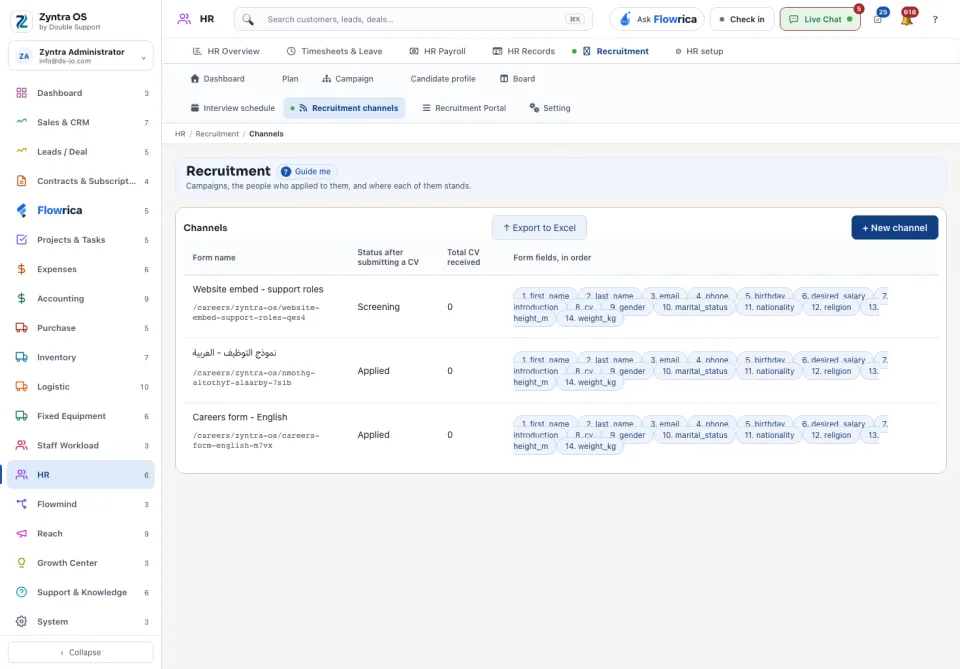This screenshot has width=960, height=669.
Task: Open Sales & CRM in sidebar
Action: click(x=80, y=122)
